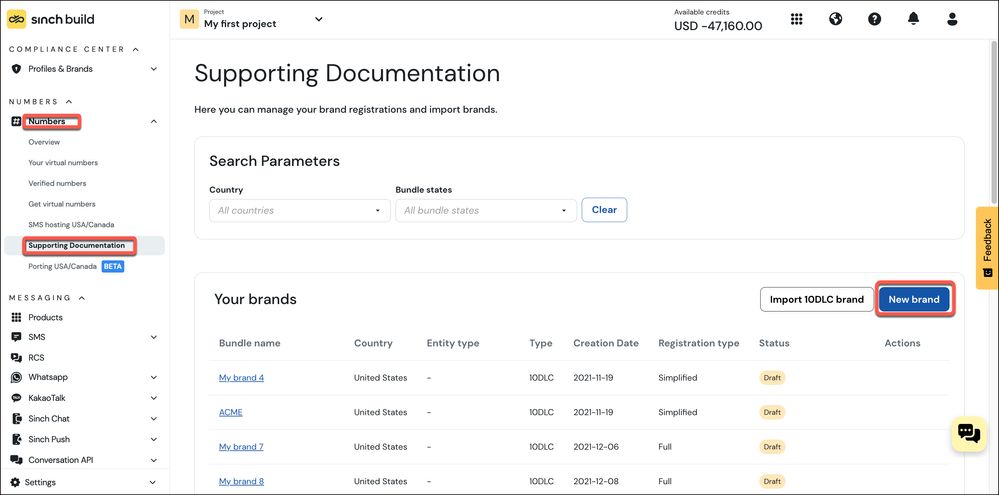The image size is (999, 495).
Task: Open the help question mark icon
Action: (875, 19)
